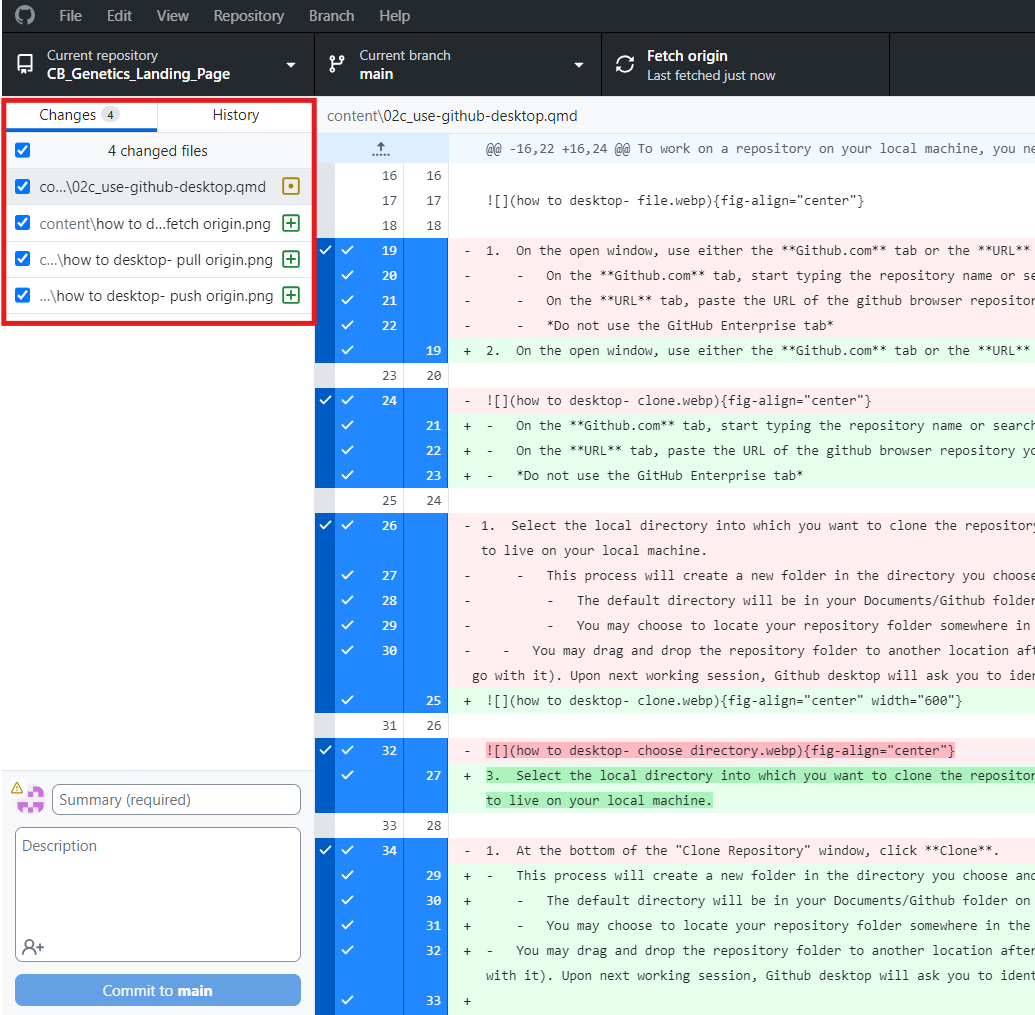Select the how to desktop- push origin.png row
Image resolution: width=1035 pixels, height=1015 pixels.
[x=158, y=295]
